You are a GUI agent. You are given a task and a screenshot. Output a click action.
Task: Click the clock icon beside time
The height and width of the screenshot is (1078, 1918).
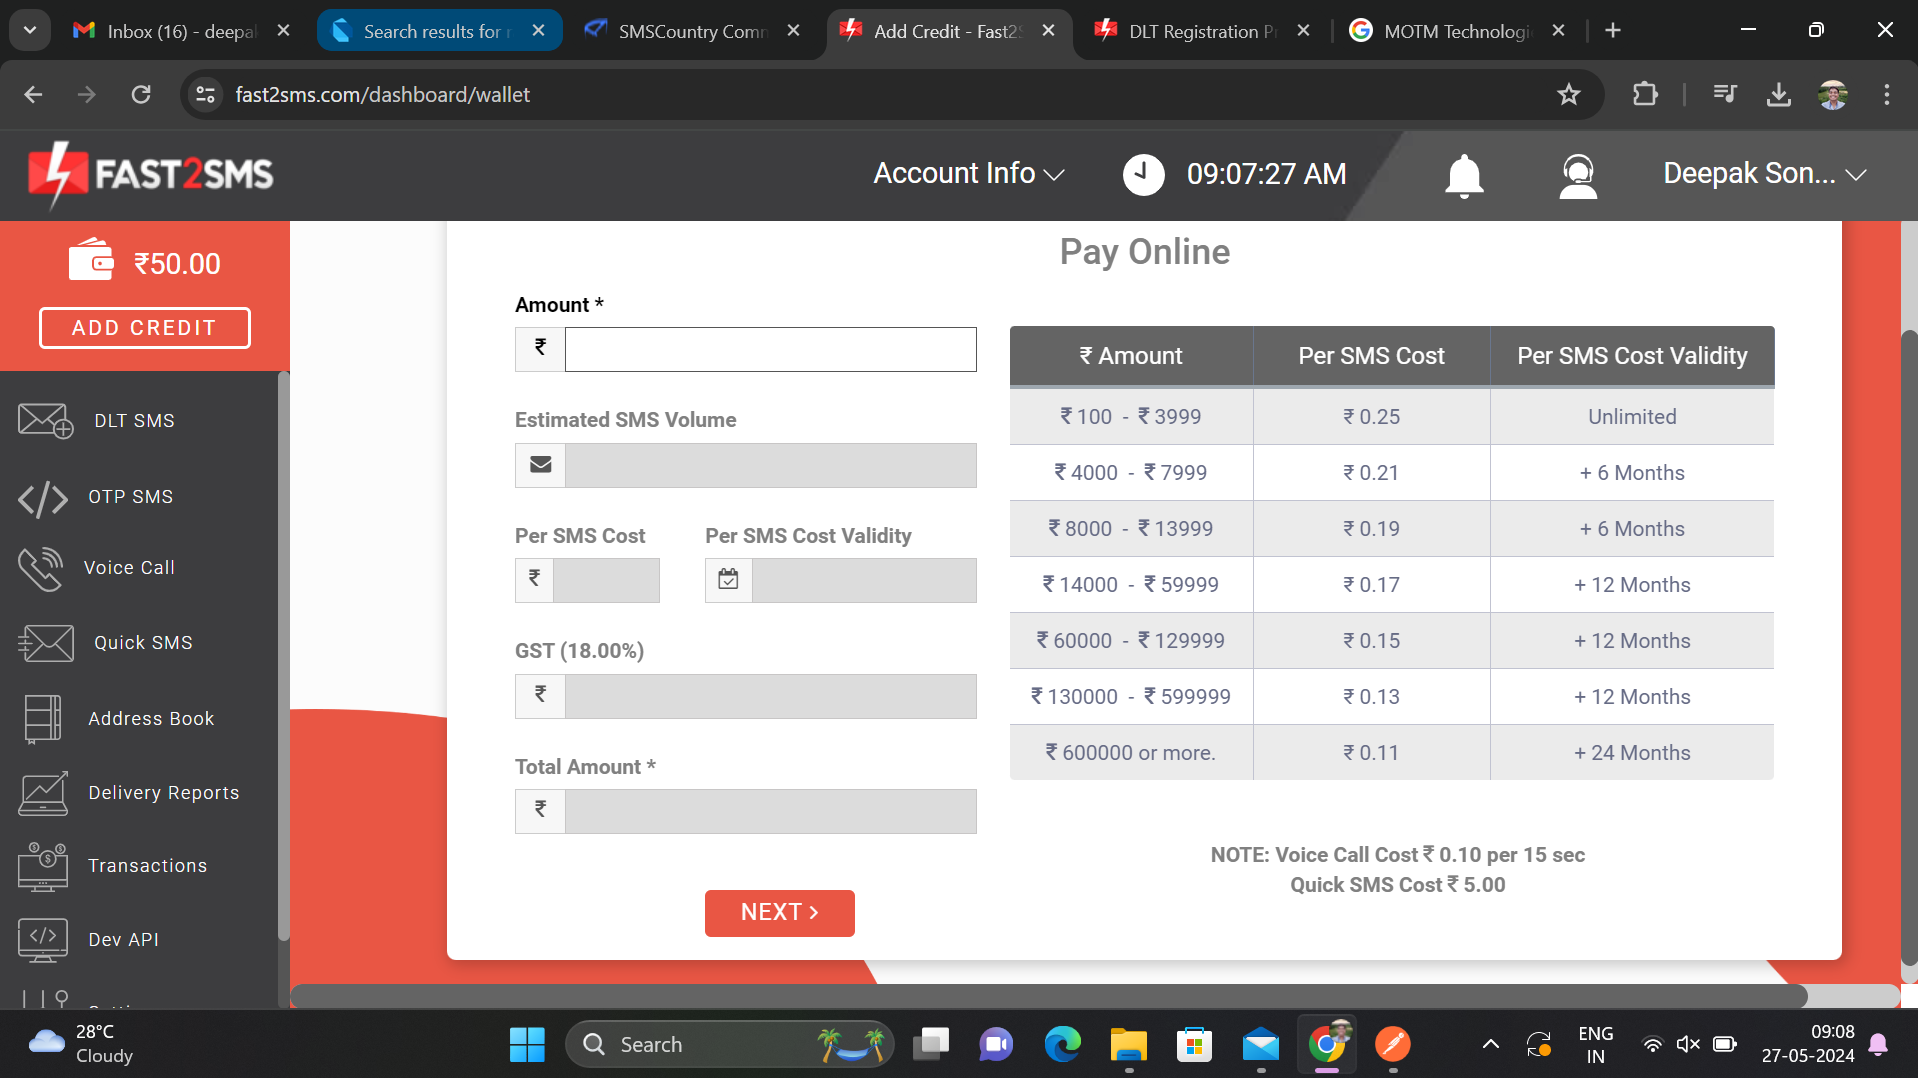pos(1143,174)
